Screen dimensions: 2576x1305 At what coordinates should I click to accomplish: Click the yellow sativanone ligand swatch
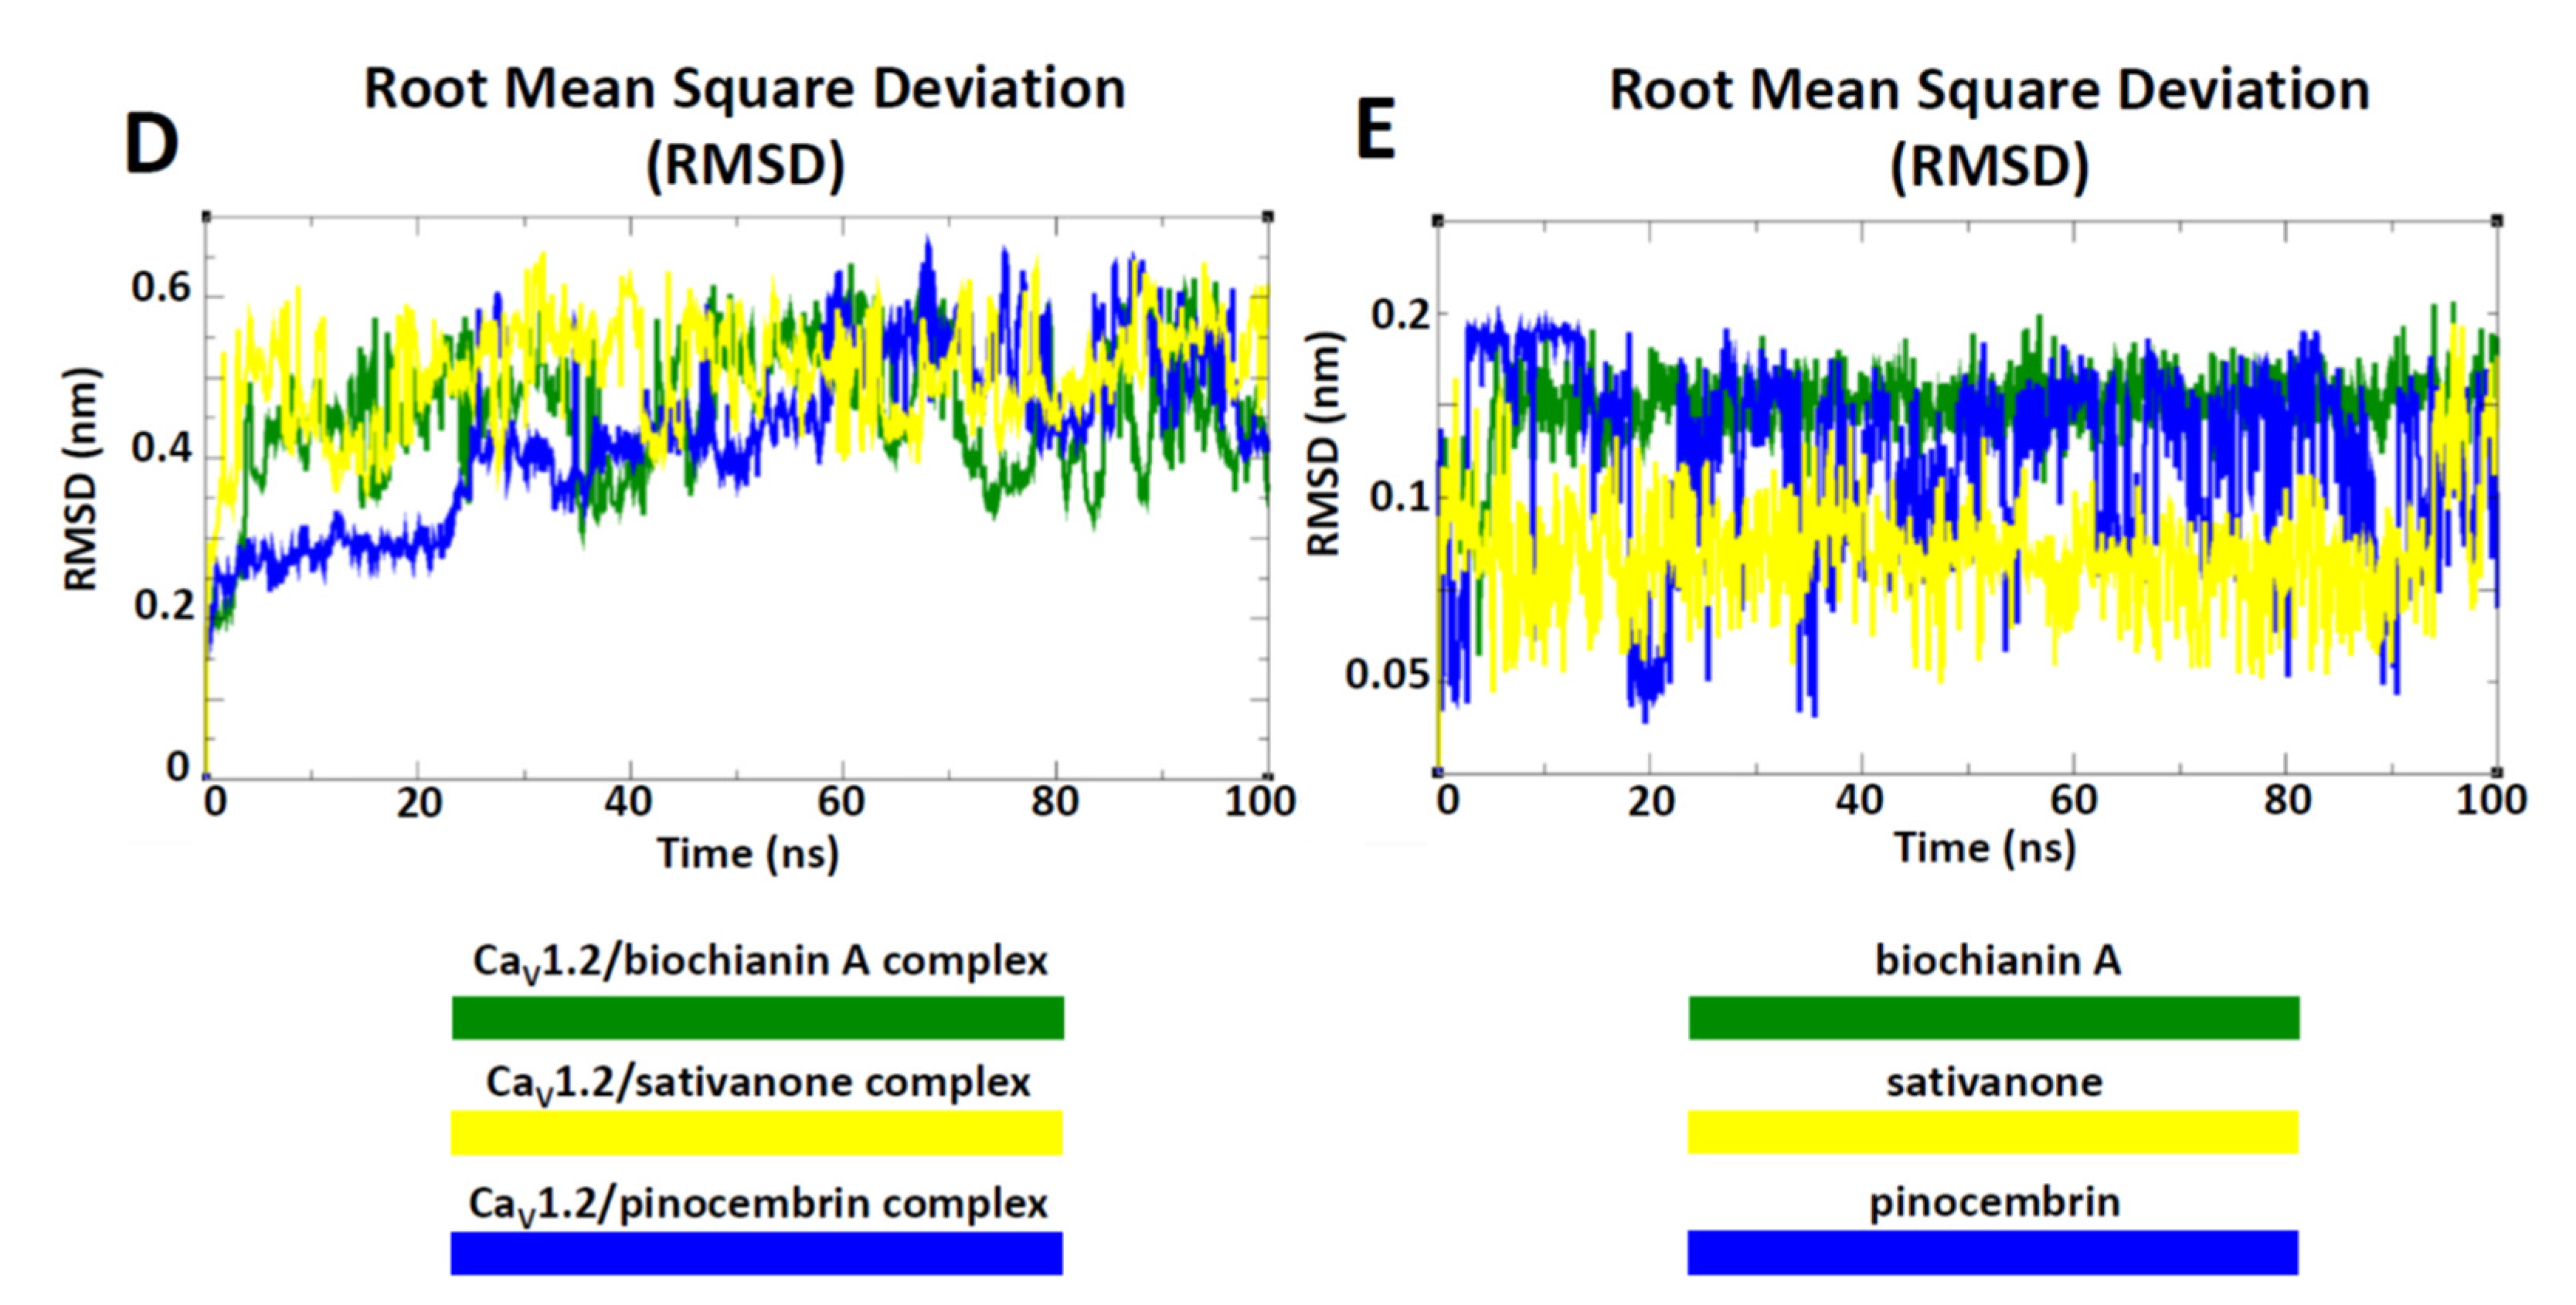coord(1992,1132)
